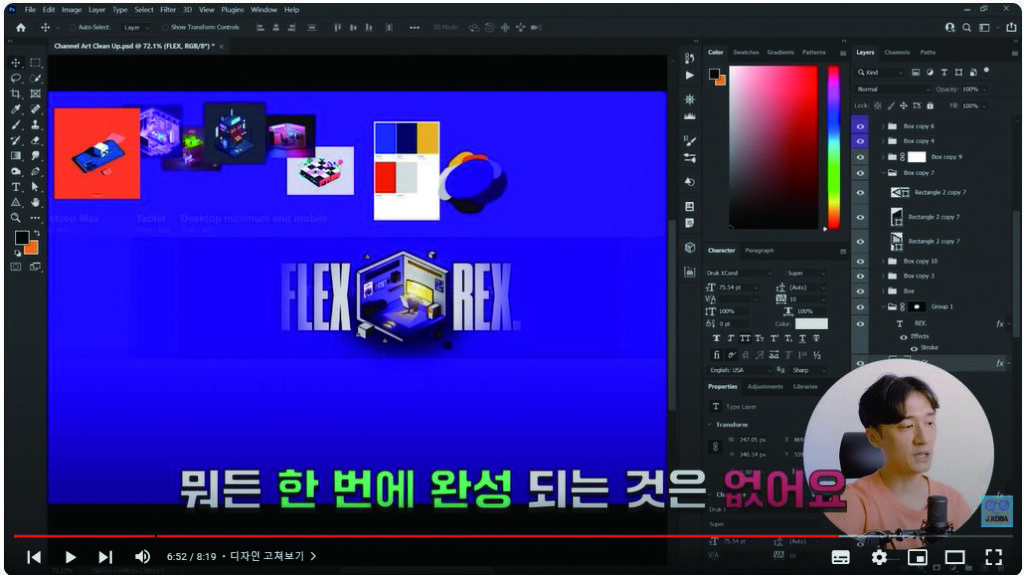Hide the Box copy 6 layer
This screenshot has height=575, width=1024.
860,126
